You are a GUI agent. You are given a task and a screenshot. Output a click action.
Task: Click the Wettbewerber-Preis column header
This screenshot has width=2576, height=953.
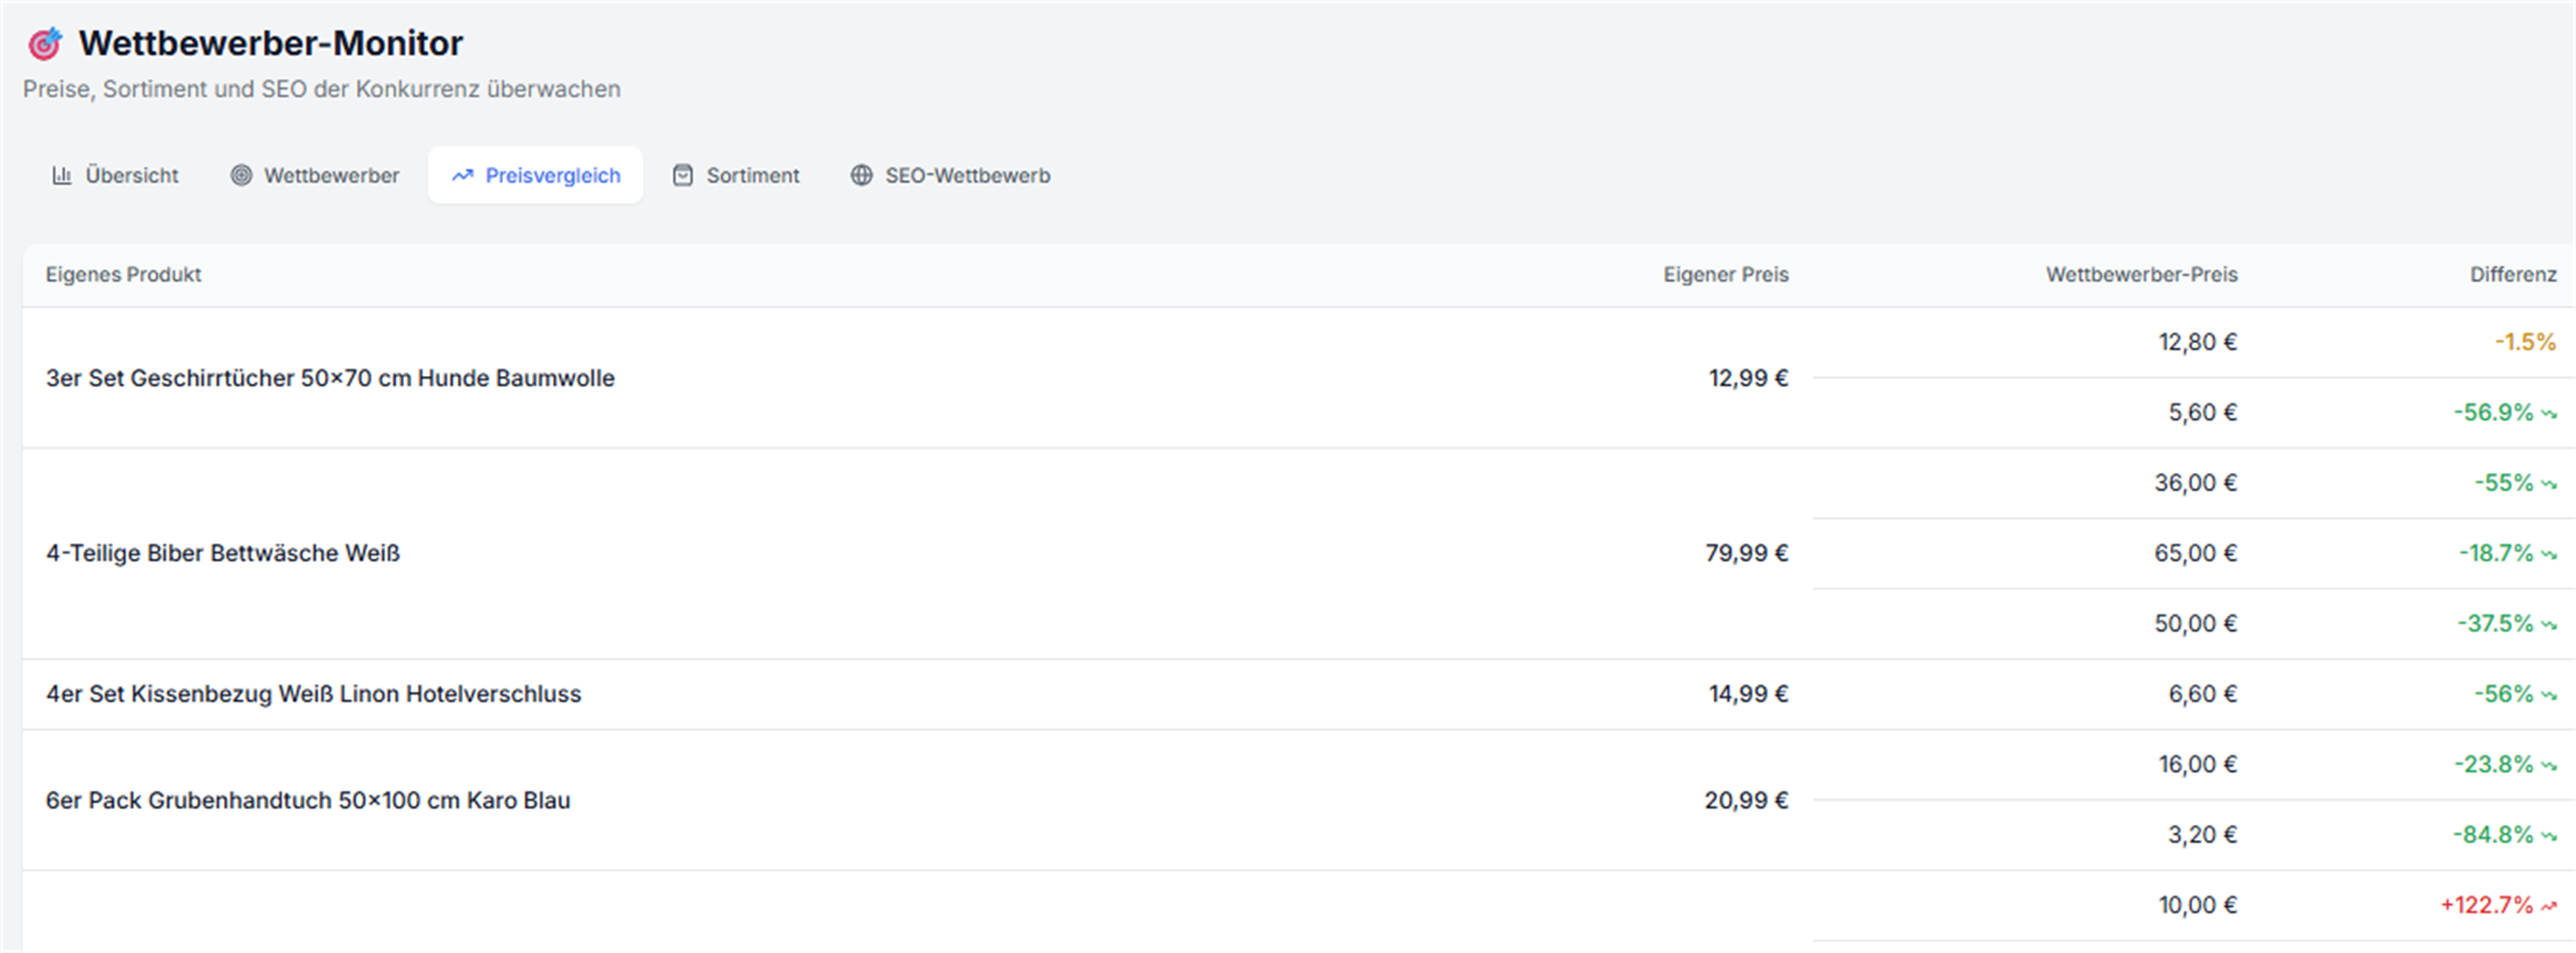[x=2141, y=274]
